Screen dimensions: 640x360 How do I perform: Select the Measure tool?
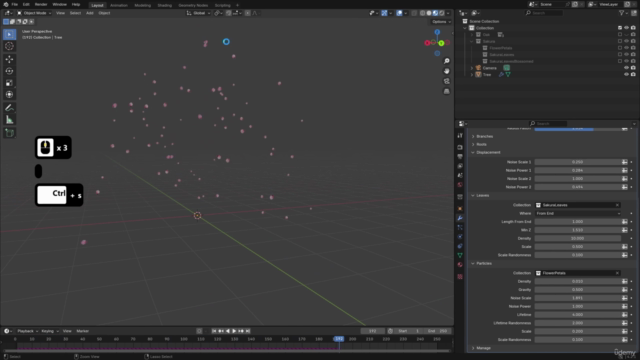coord(9,120)
